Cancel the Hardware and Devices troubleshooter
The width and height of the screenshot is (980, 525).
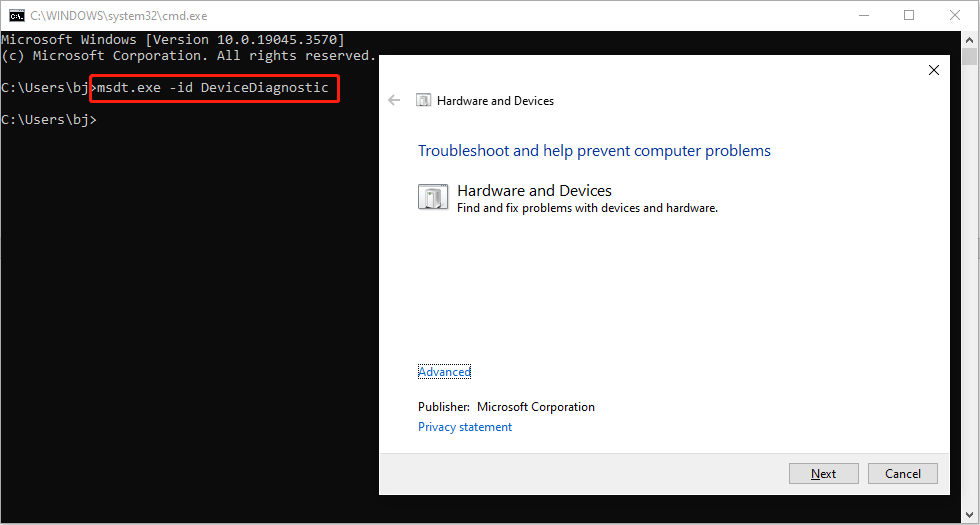(x=902, y=474)
